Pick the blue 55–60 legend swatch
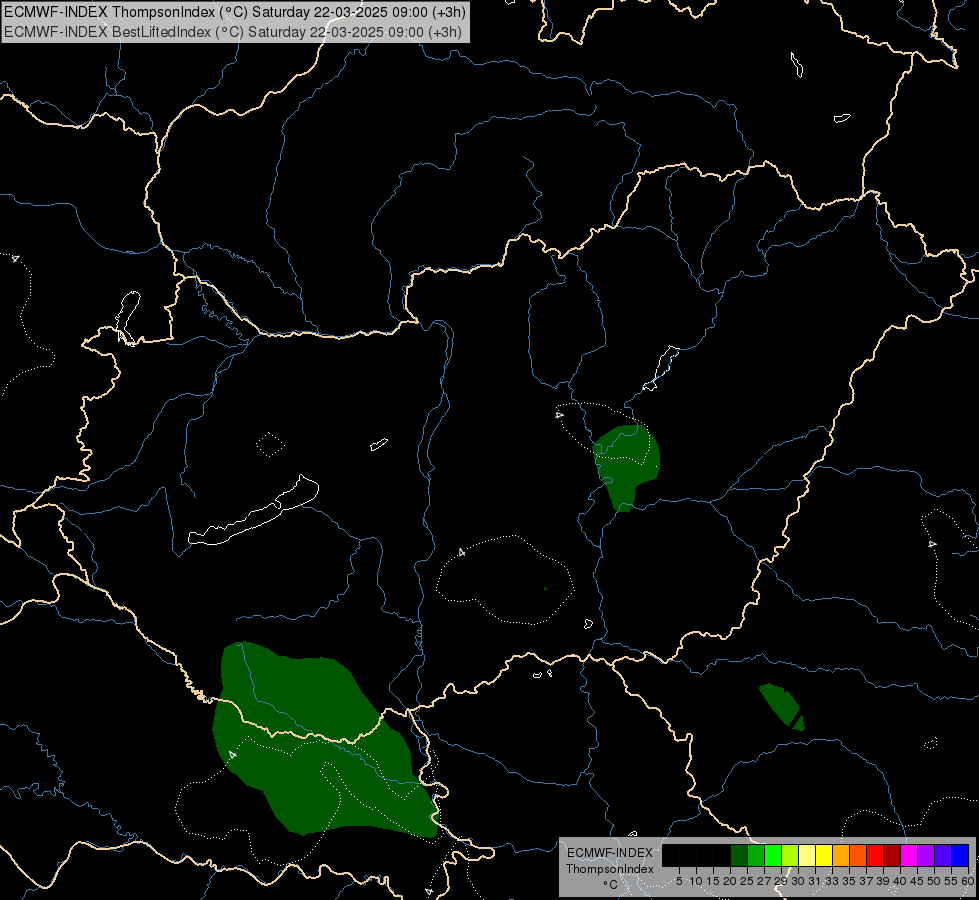Screen dimensions: 979x900 pyautogui.click(x=960, y=855)
